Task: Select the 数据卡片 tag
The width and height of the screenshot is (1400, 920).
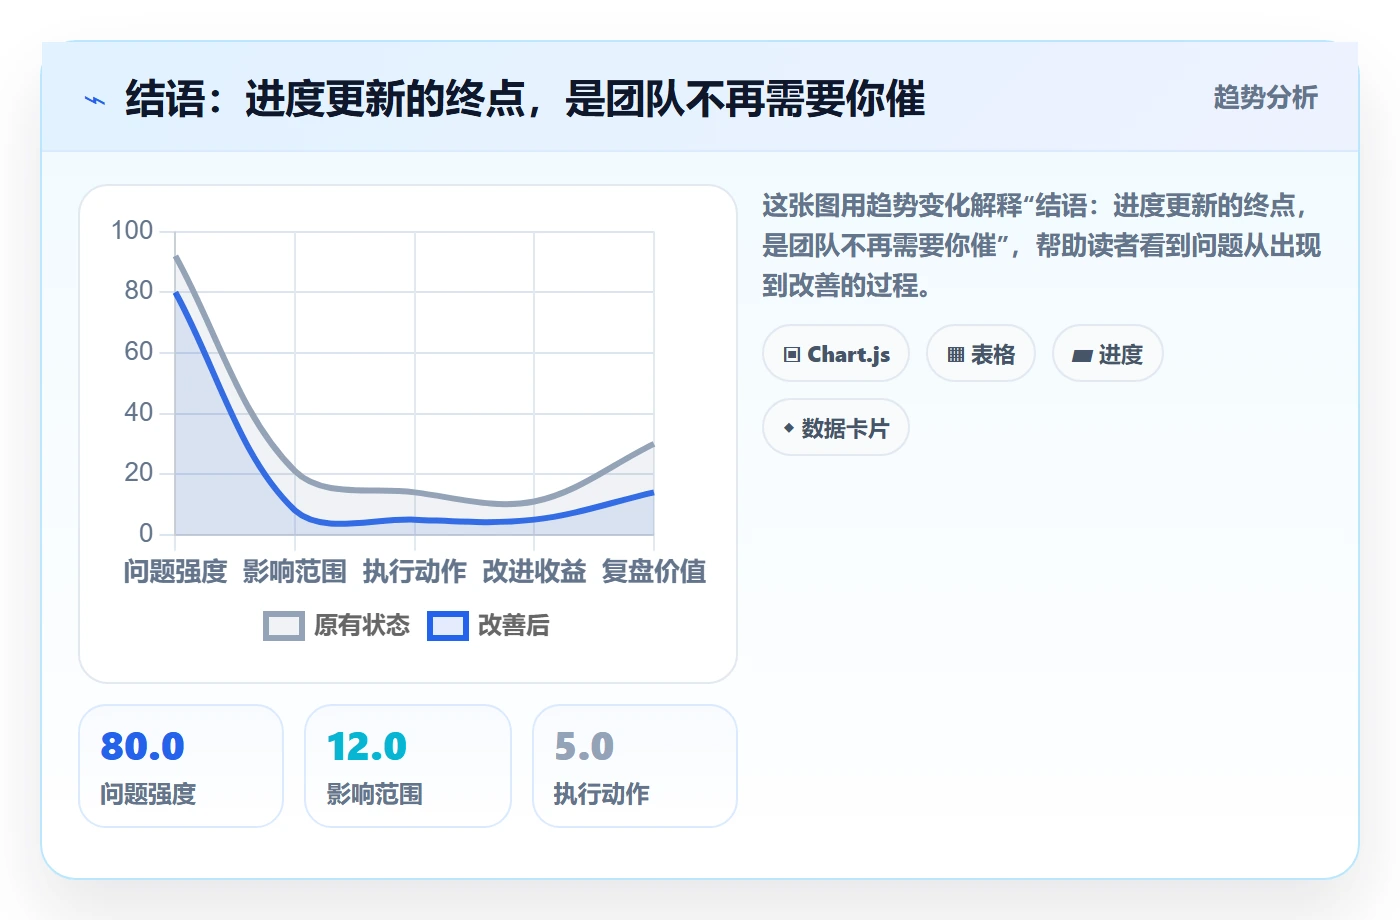Action: [836, 428]
